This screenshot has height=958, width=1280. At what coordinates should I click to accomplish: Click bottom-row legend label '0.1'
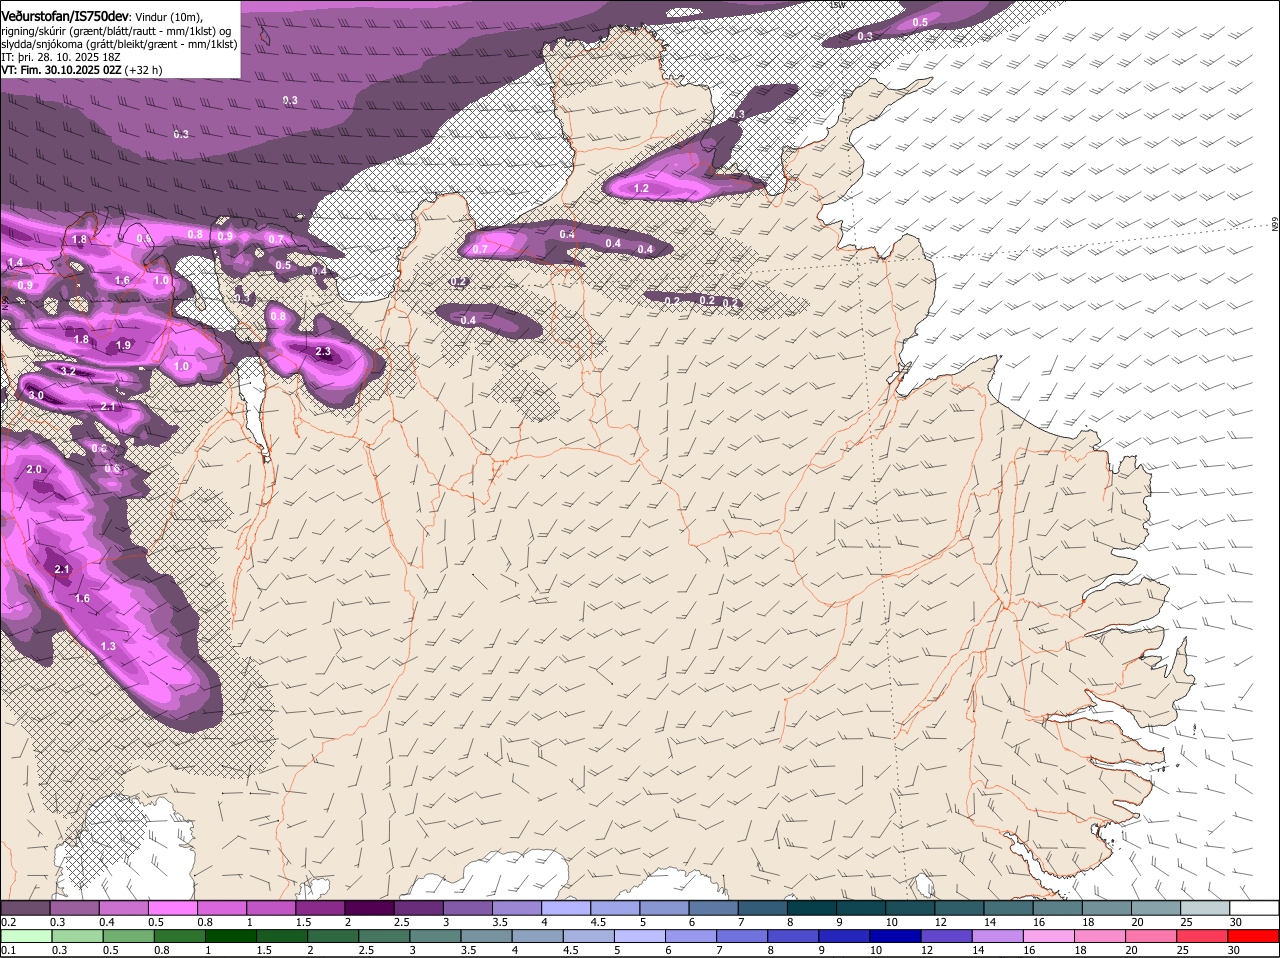pyautogui.click(x=9, y=950)
